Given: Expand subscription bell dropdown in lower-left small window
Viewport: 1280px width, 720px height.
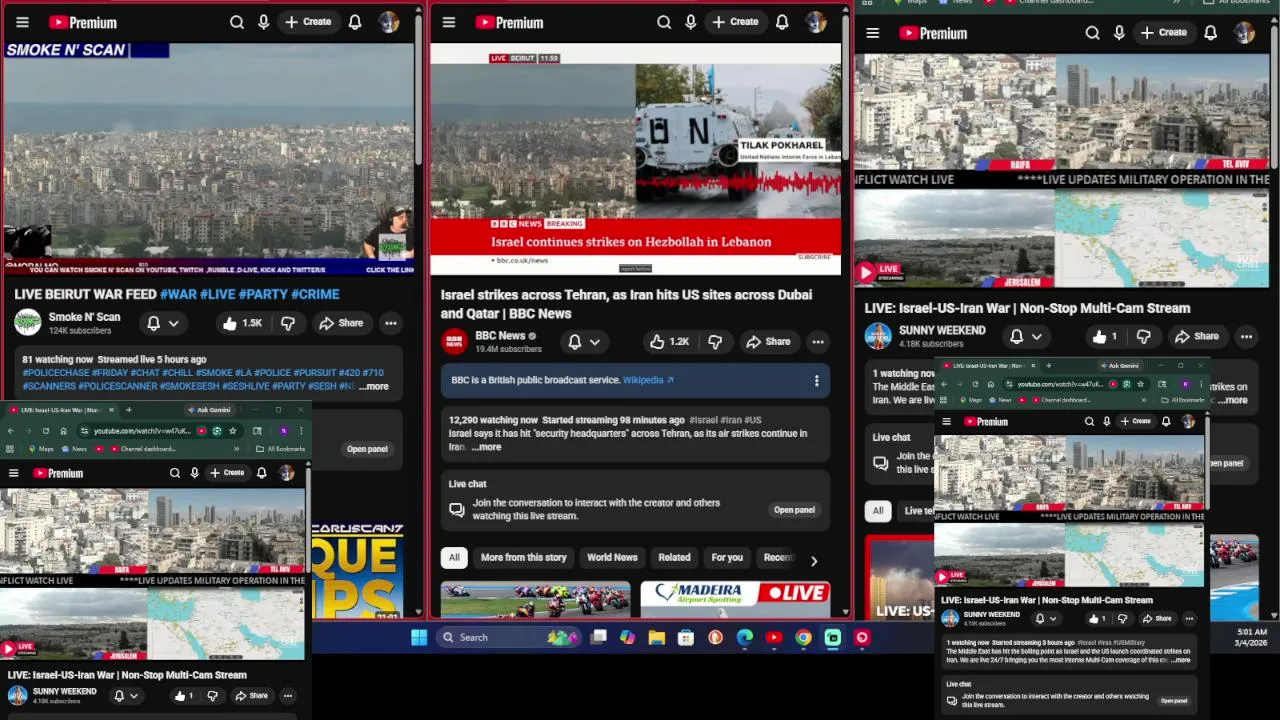Looking at the screenshot, I should (125, 696).
